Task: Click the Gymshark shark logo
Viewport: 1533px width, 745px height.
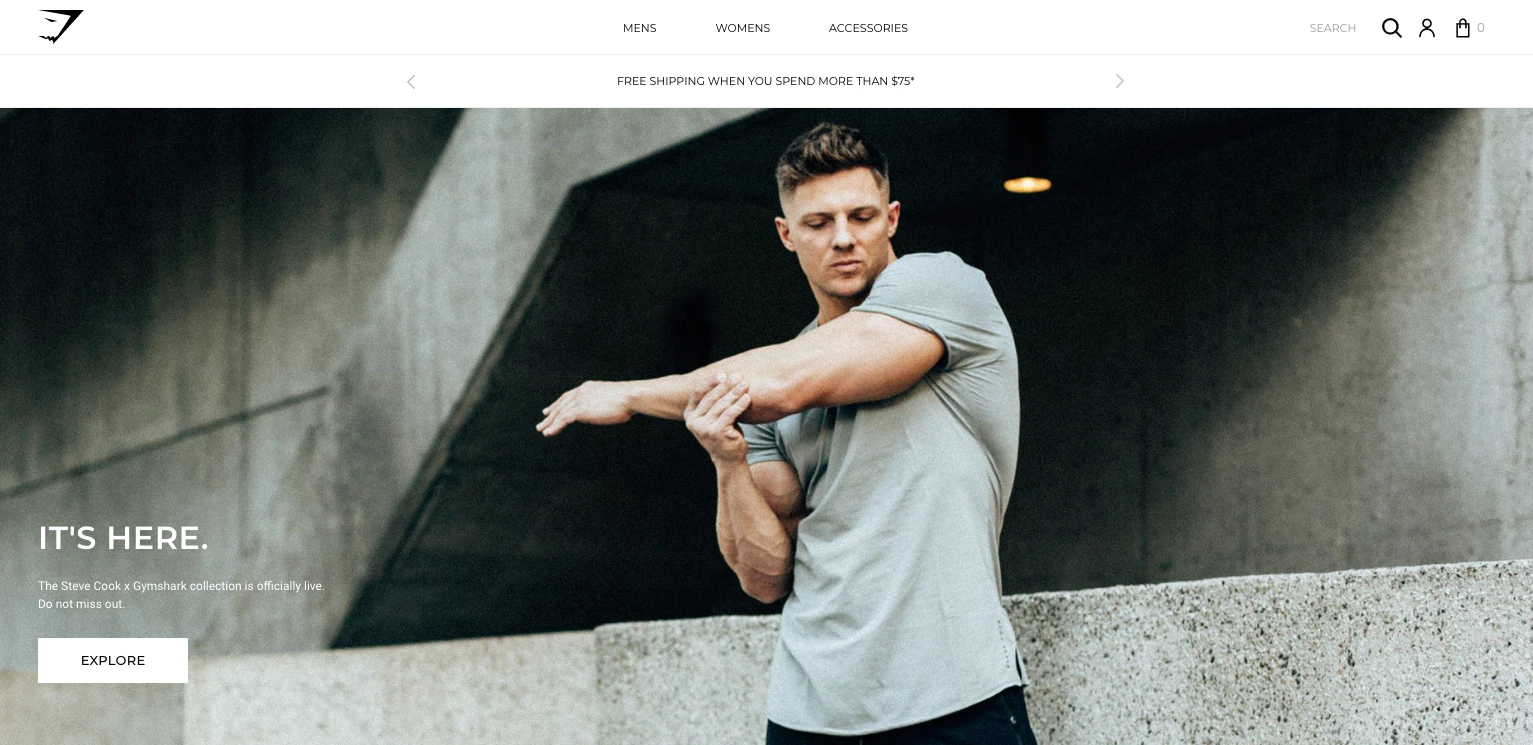Action: (x=61, y=27)
